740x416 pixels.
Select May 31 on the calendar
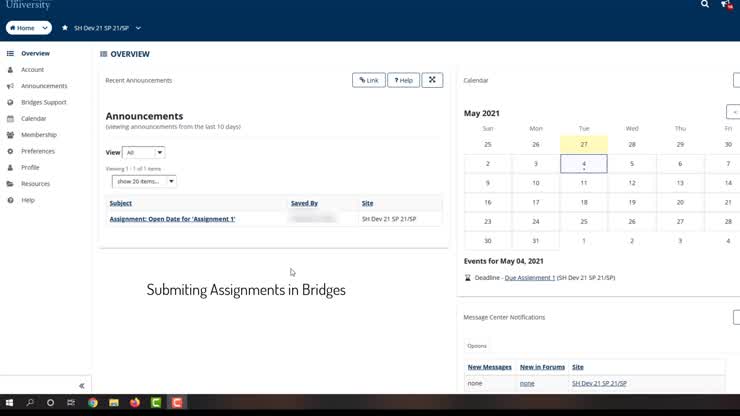point(536,241)
